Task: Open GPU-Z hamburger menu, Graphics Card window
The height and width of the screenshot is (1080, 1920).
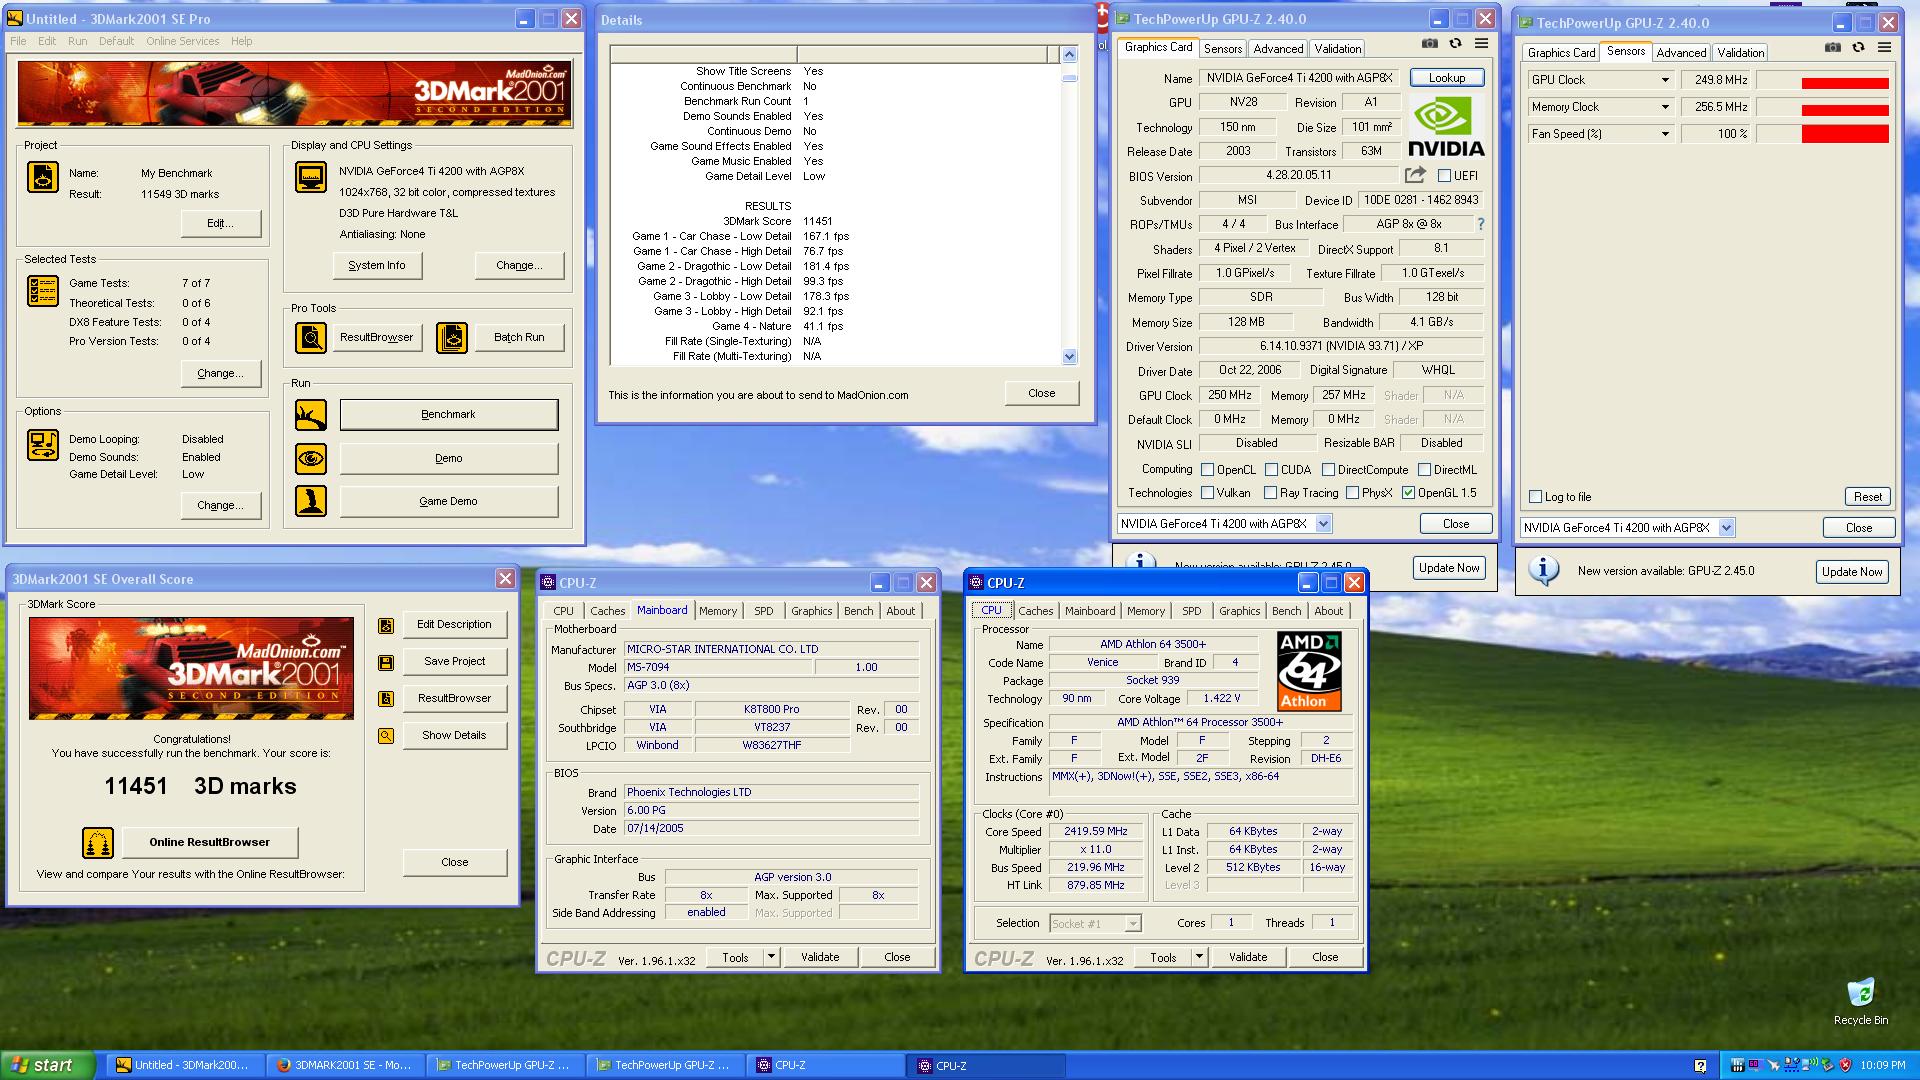Action: point(1482,44)
